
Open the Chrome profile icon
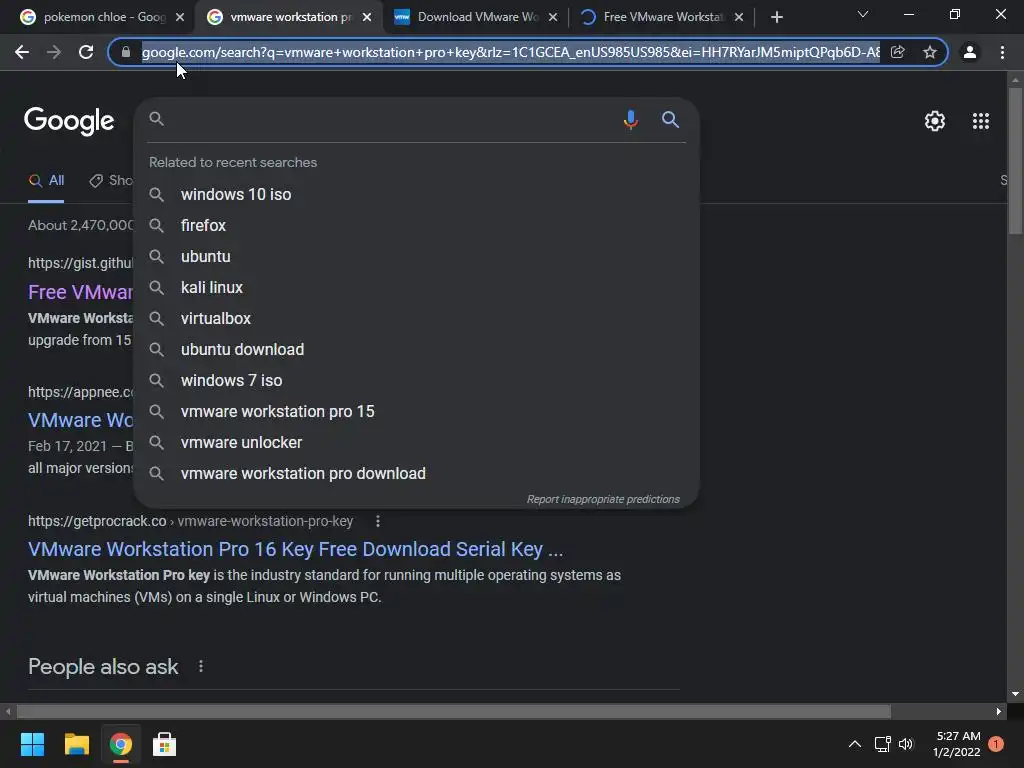970,52
